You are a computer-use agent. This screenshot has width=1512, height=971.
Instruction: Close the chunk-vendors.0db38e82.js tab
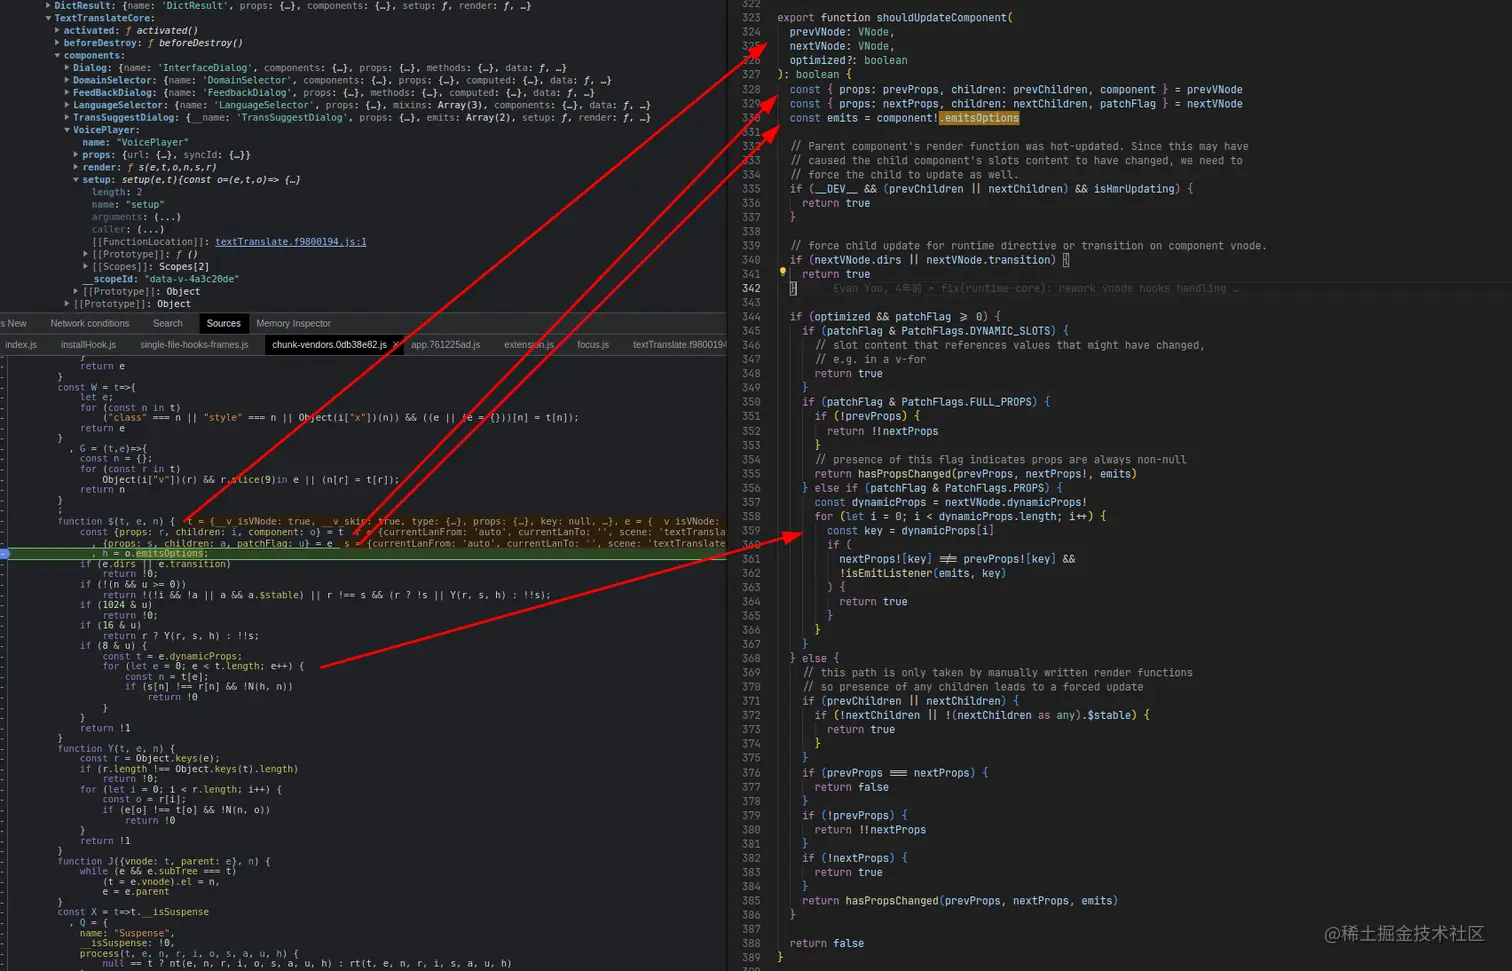(395, 345)
